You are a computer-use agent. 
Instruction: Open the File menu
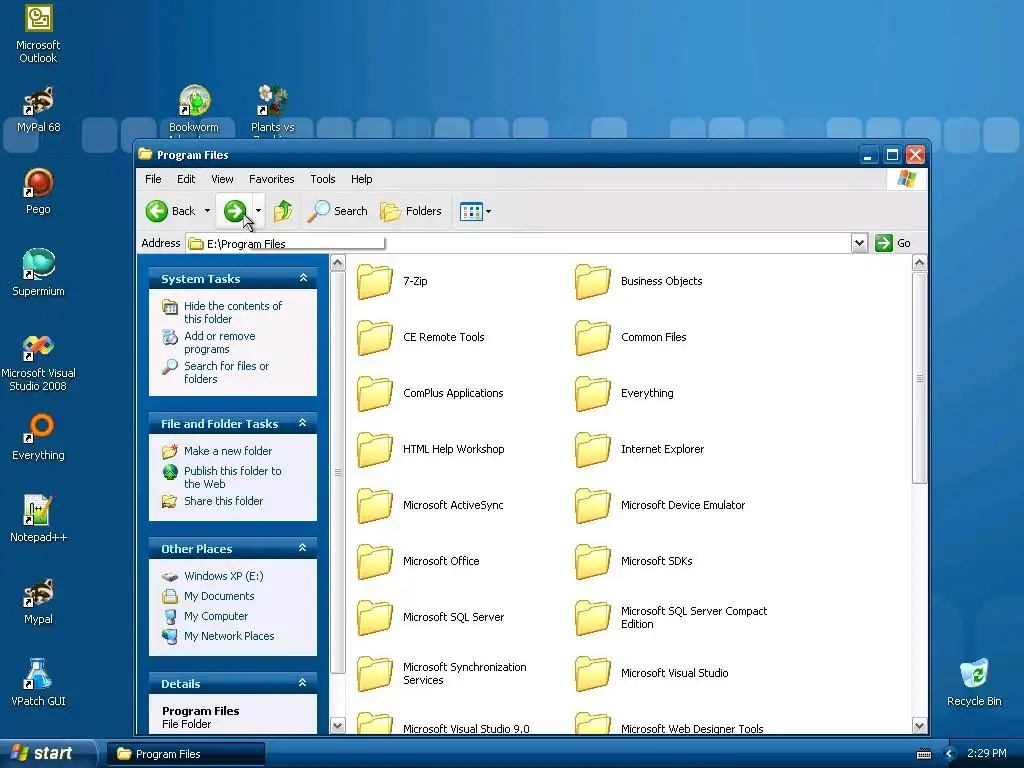pyautogui.click(x=153, y=179)
